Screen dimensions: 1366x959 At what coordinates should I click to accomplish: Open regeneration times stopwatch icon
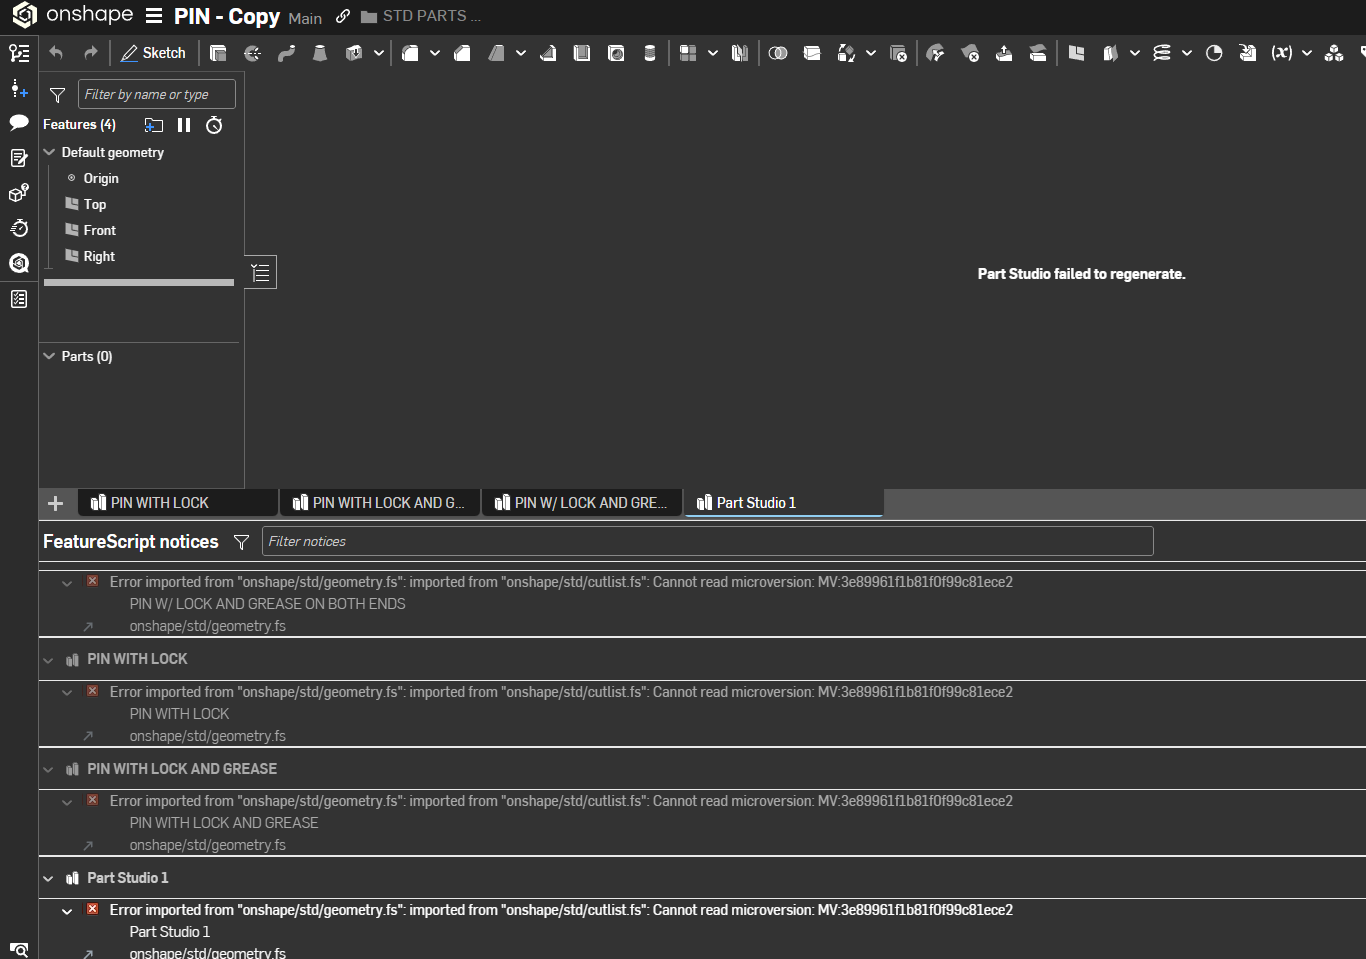coord(214,125)
